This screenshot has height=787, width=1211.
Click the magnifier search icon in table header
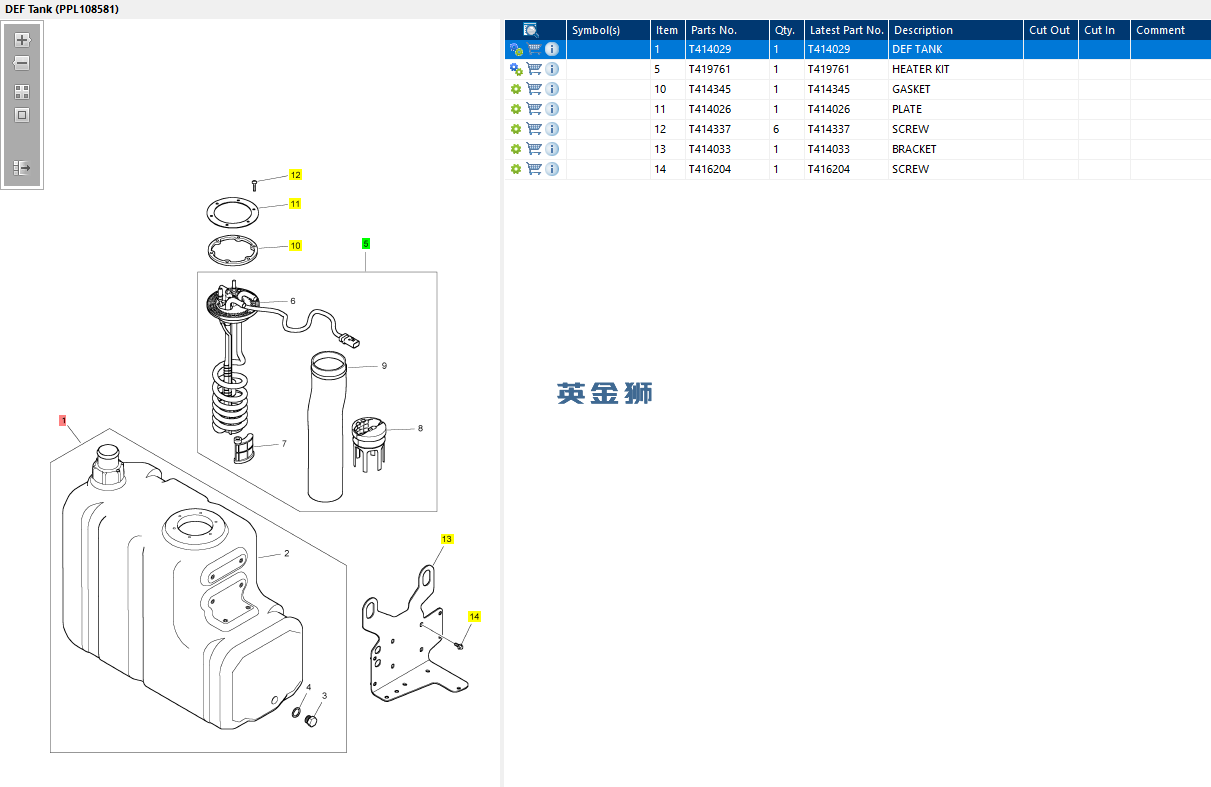[x=531, y=30]
